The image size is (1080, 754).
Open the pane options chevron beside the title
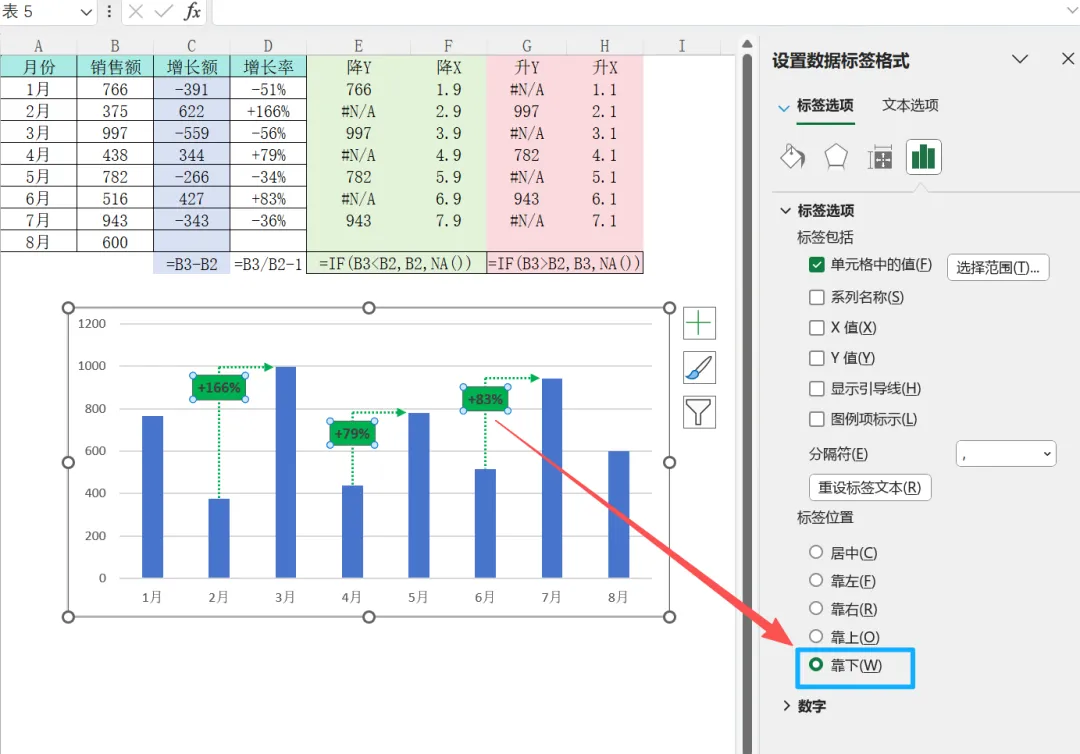(1020, 59)
